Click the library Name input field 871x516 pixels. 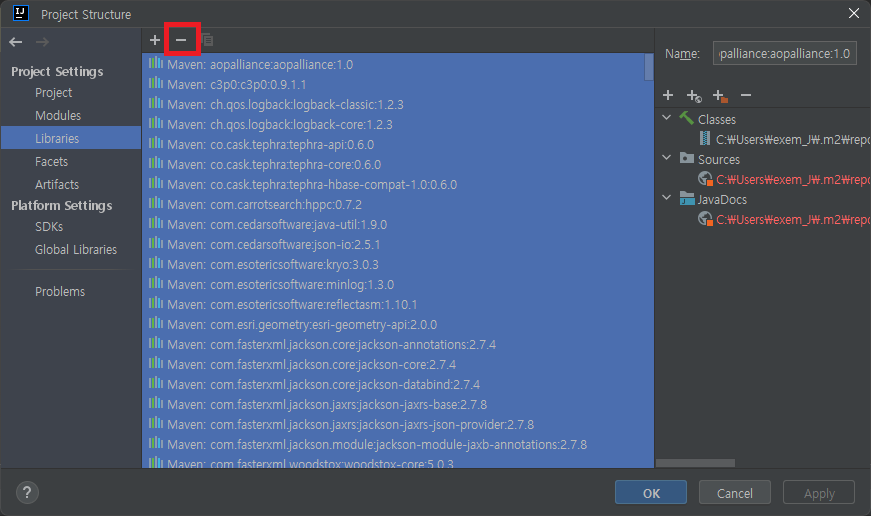click(784, 53)
